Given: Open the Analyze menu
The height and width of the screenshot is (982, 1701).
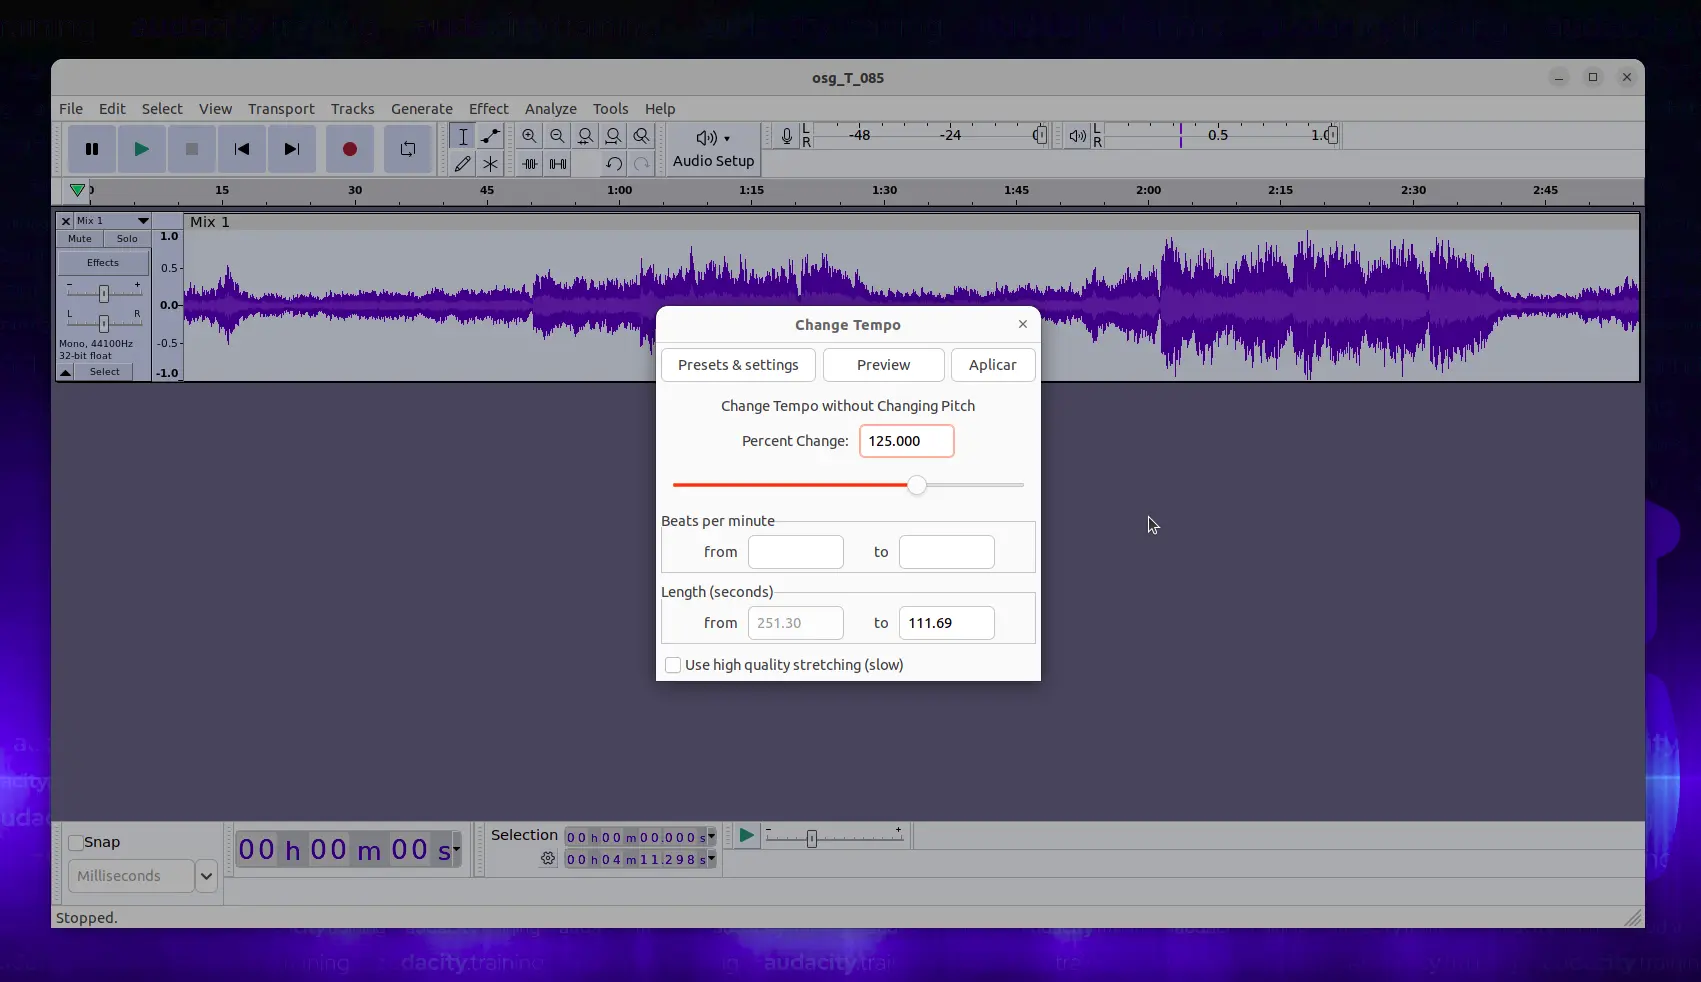Looking at the screenshot, I should pyautogui.click(x=551, y=109).
